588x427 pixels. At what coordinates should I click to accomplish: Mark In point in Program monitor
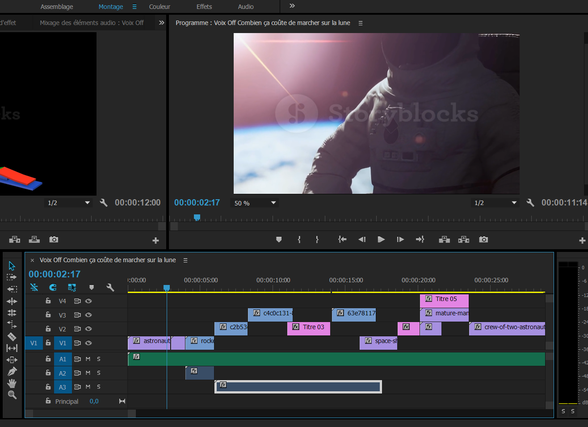pyautogui.click(x=299, y=240)
